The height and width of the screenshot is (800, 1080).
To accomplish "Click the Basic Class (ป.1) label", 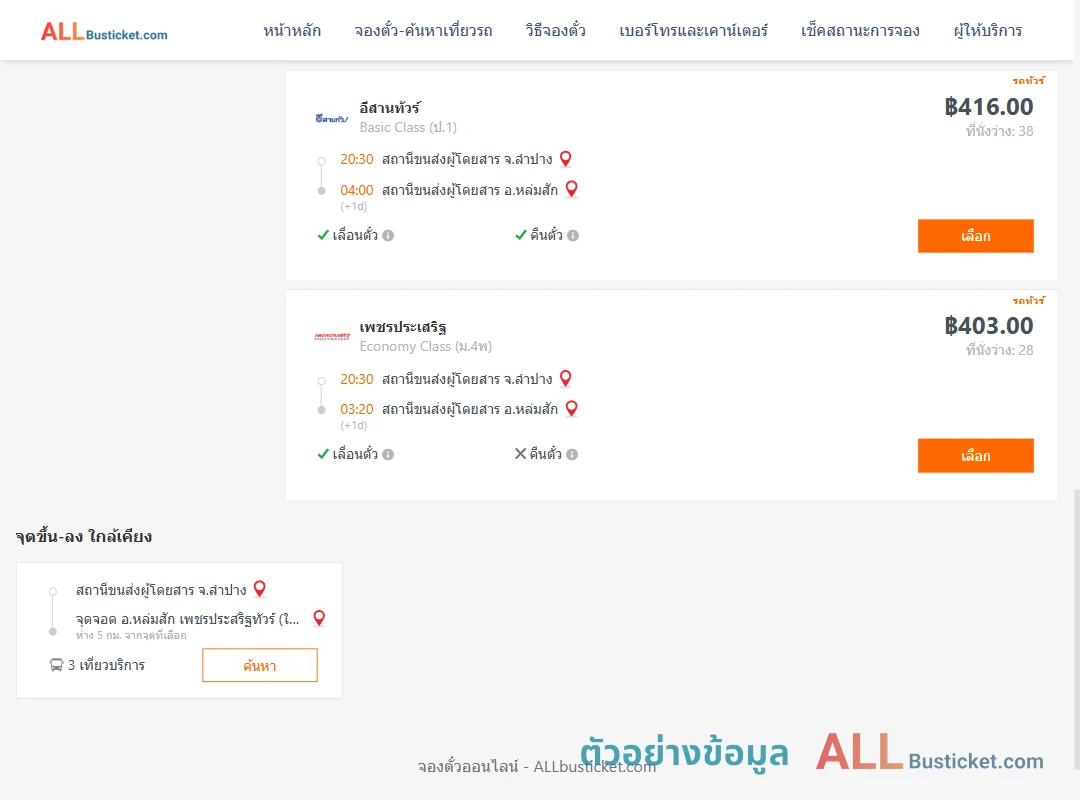I will [x=408, y=127].
